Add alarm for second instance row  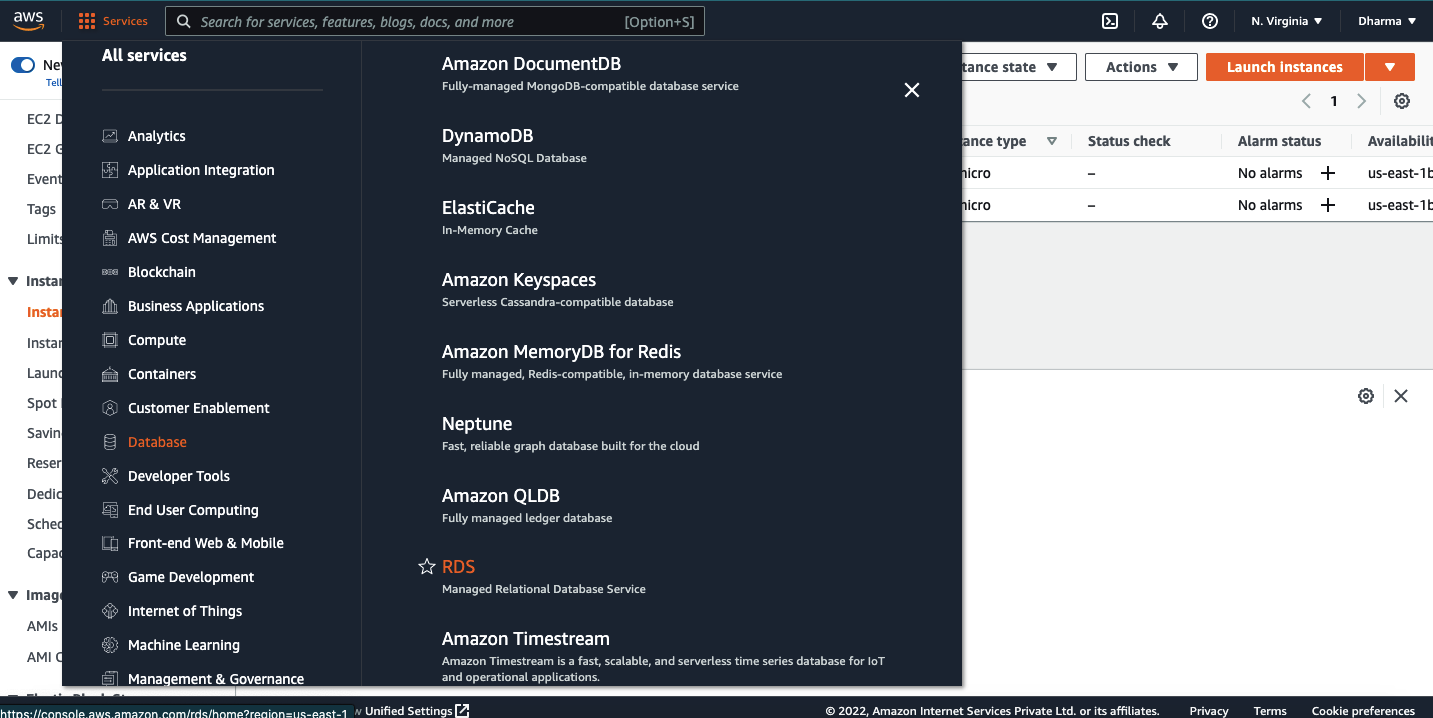[1328, 205]
